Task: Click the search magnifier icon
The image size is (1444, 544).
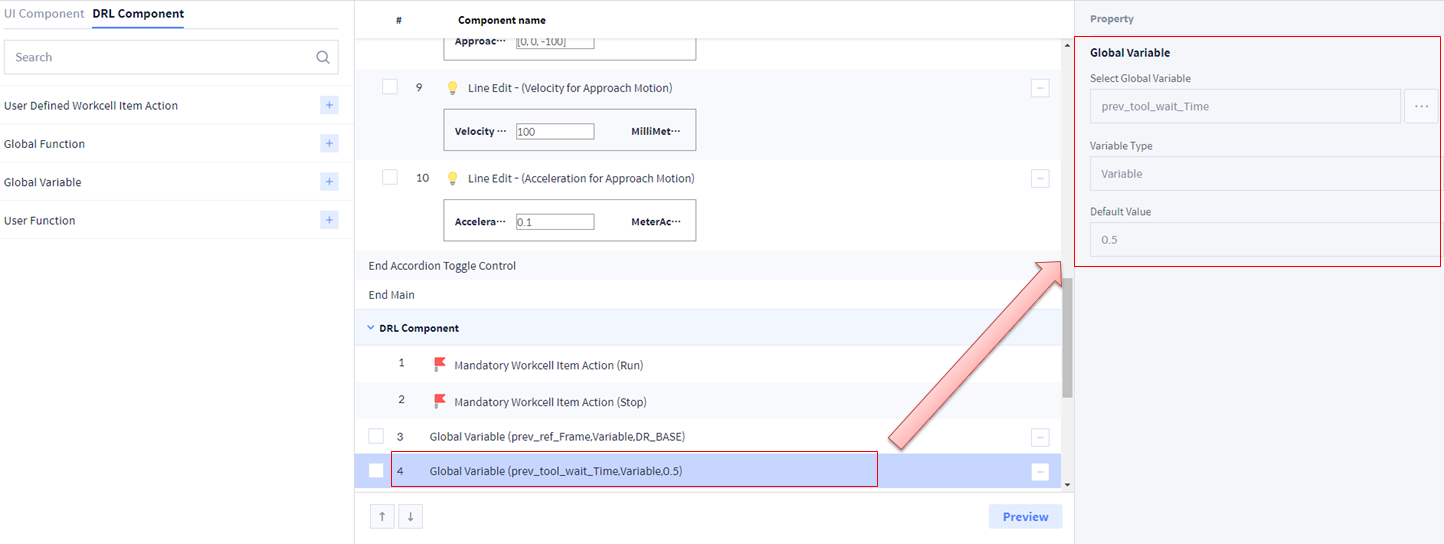Action: [x=322, y=58]
